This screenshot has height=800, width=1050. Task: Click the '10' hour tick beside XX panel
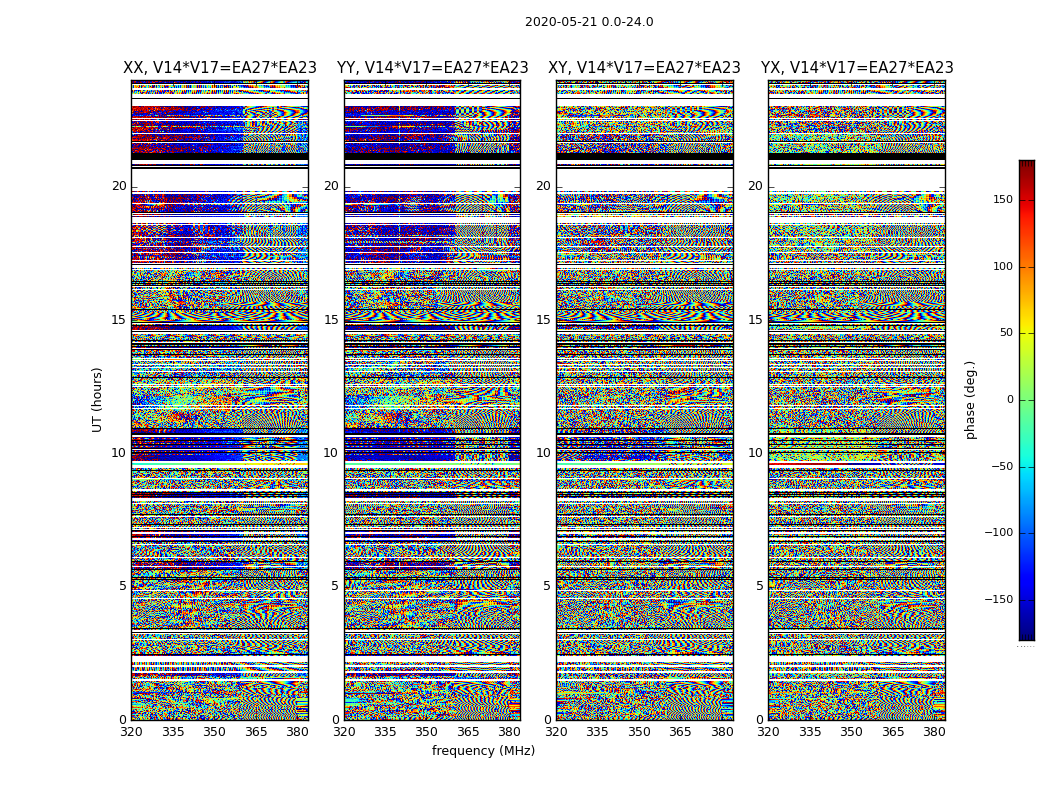click(x=119, y=453)
